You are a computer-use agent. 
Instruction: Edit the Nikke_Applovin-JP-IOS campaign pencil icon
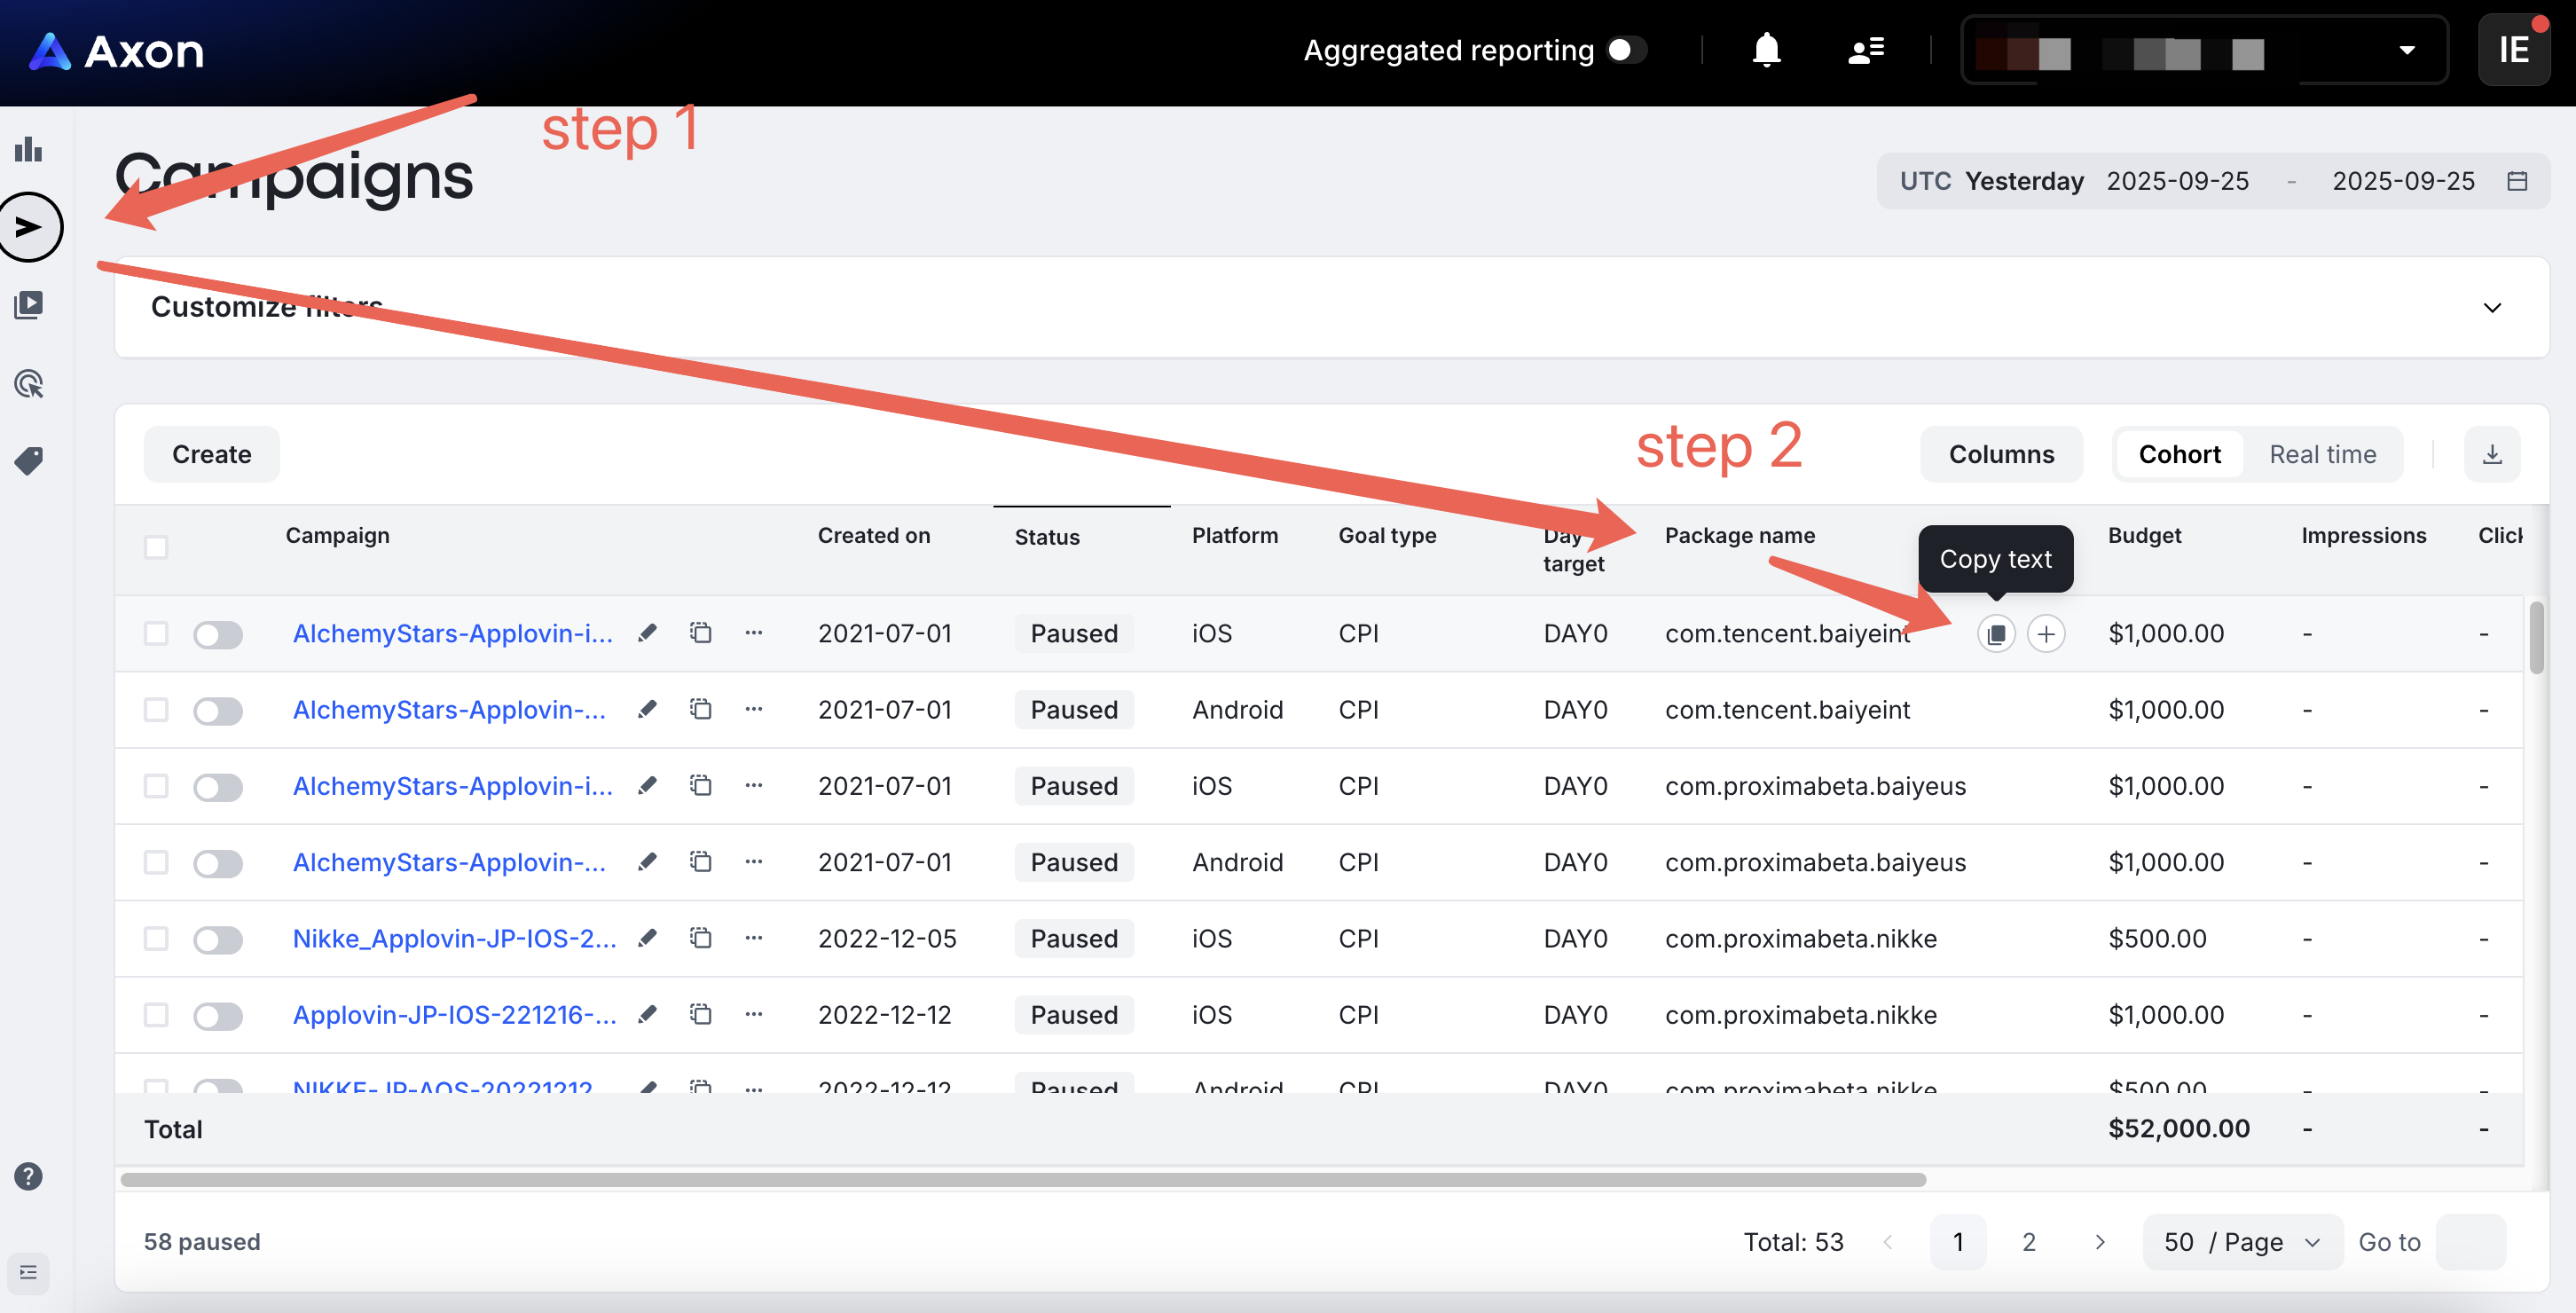pyautogui.click(x=648, y=938)
